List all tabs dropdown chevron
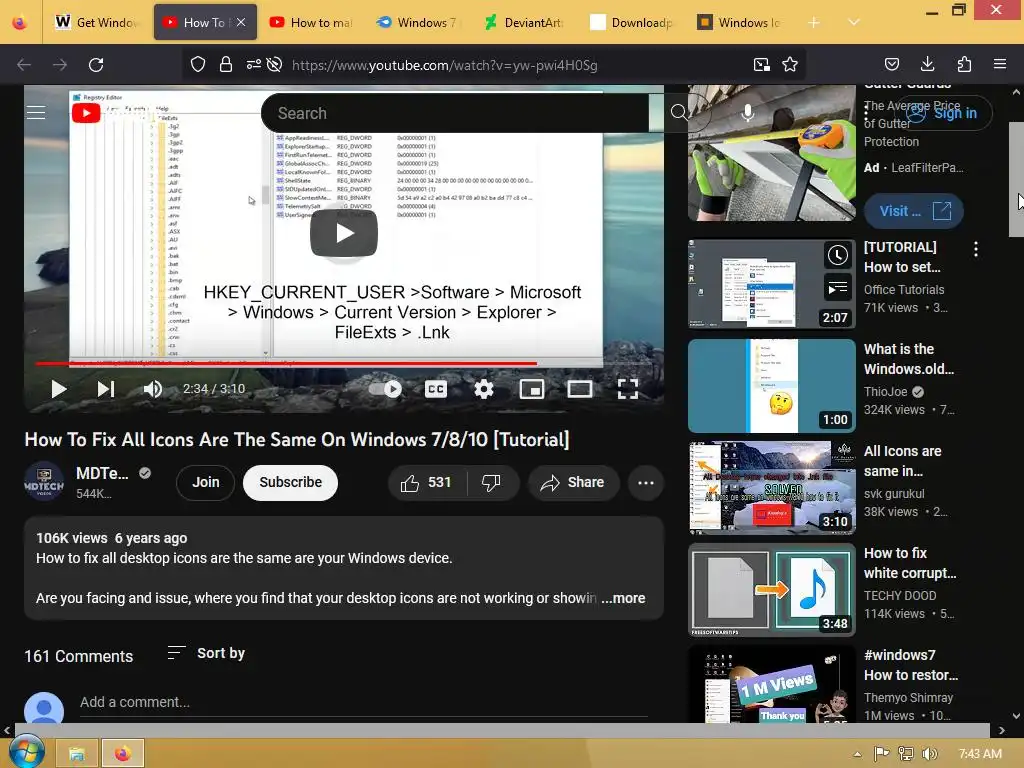 pos(854,23)
